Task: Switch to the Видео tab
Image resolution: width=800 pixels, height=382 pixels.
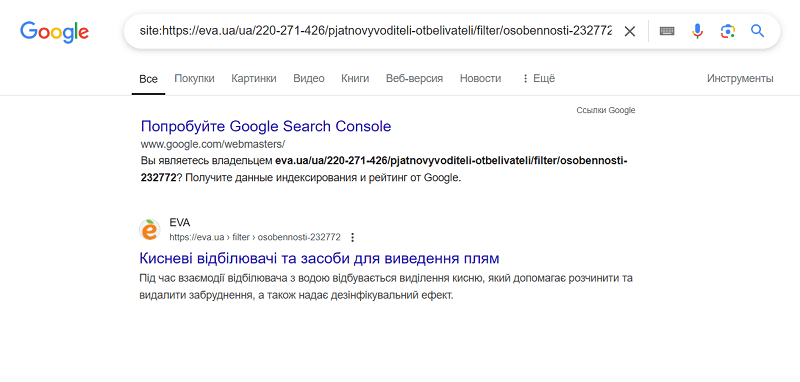Action: pyautogui.click(x=309, y=79)
